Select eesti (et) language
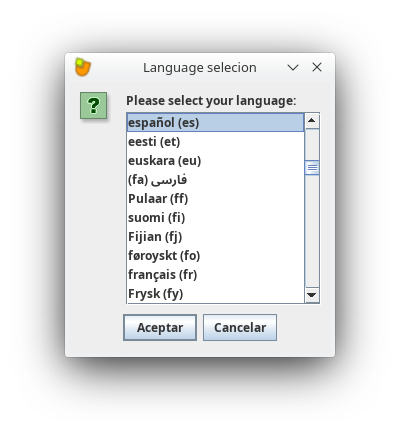This screenshot has height=434, width=400. pos(215,142)
